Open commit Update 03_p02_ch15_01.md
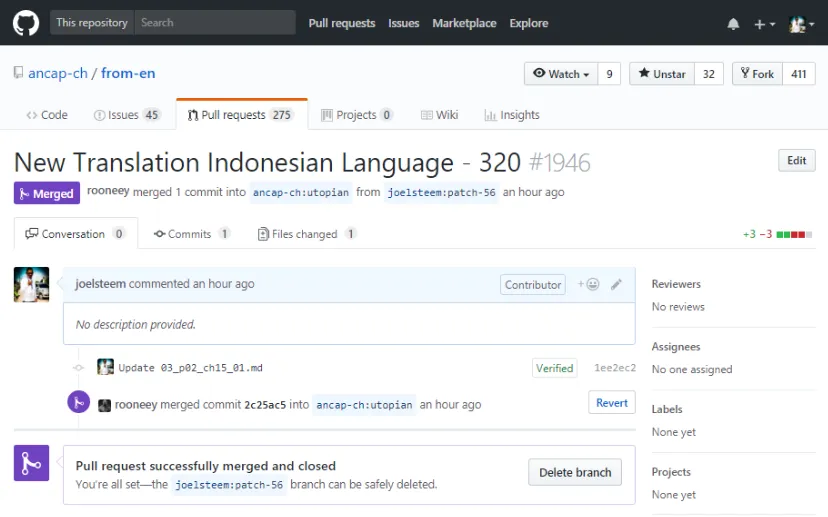The height and width of the screenshot is (517, 828). pos(190,368)
